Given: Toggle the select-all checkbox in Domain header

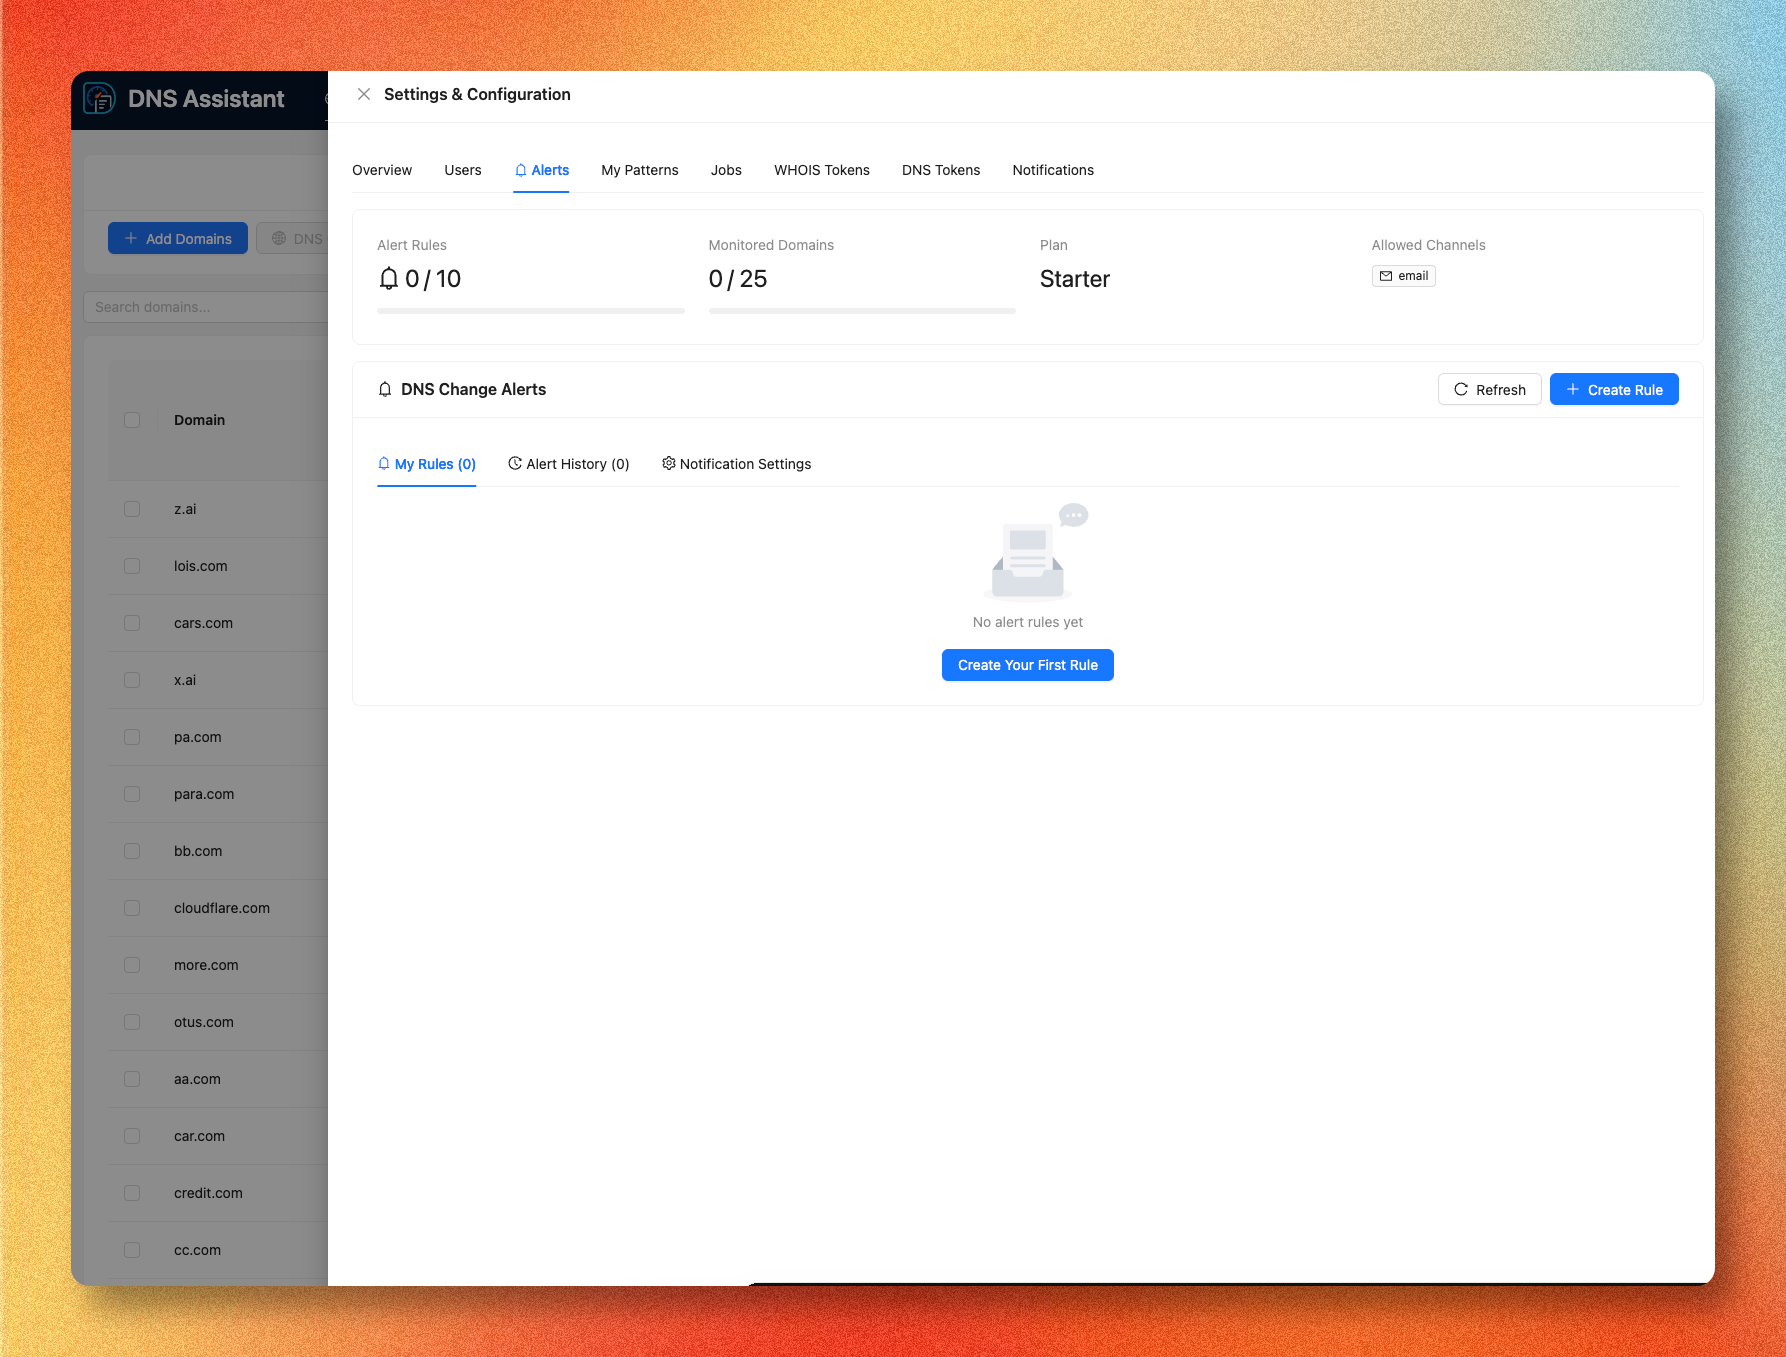Looking at the screenshot, I should (x=132, y=420).
